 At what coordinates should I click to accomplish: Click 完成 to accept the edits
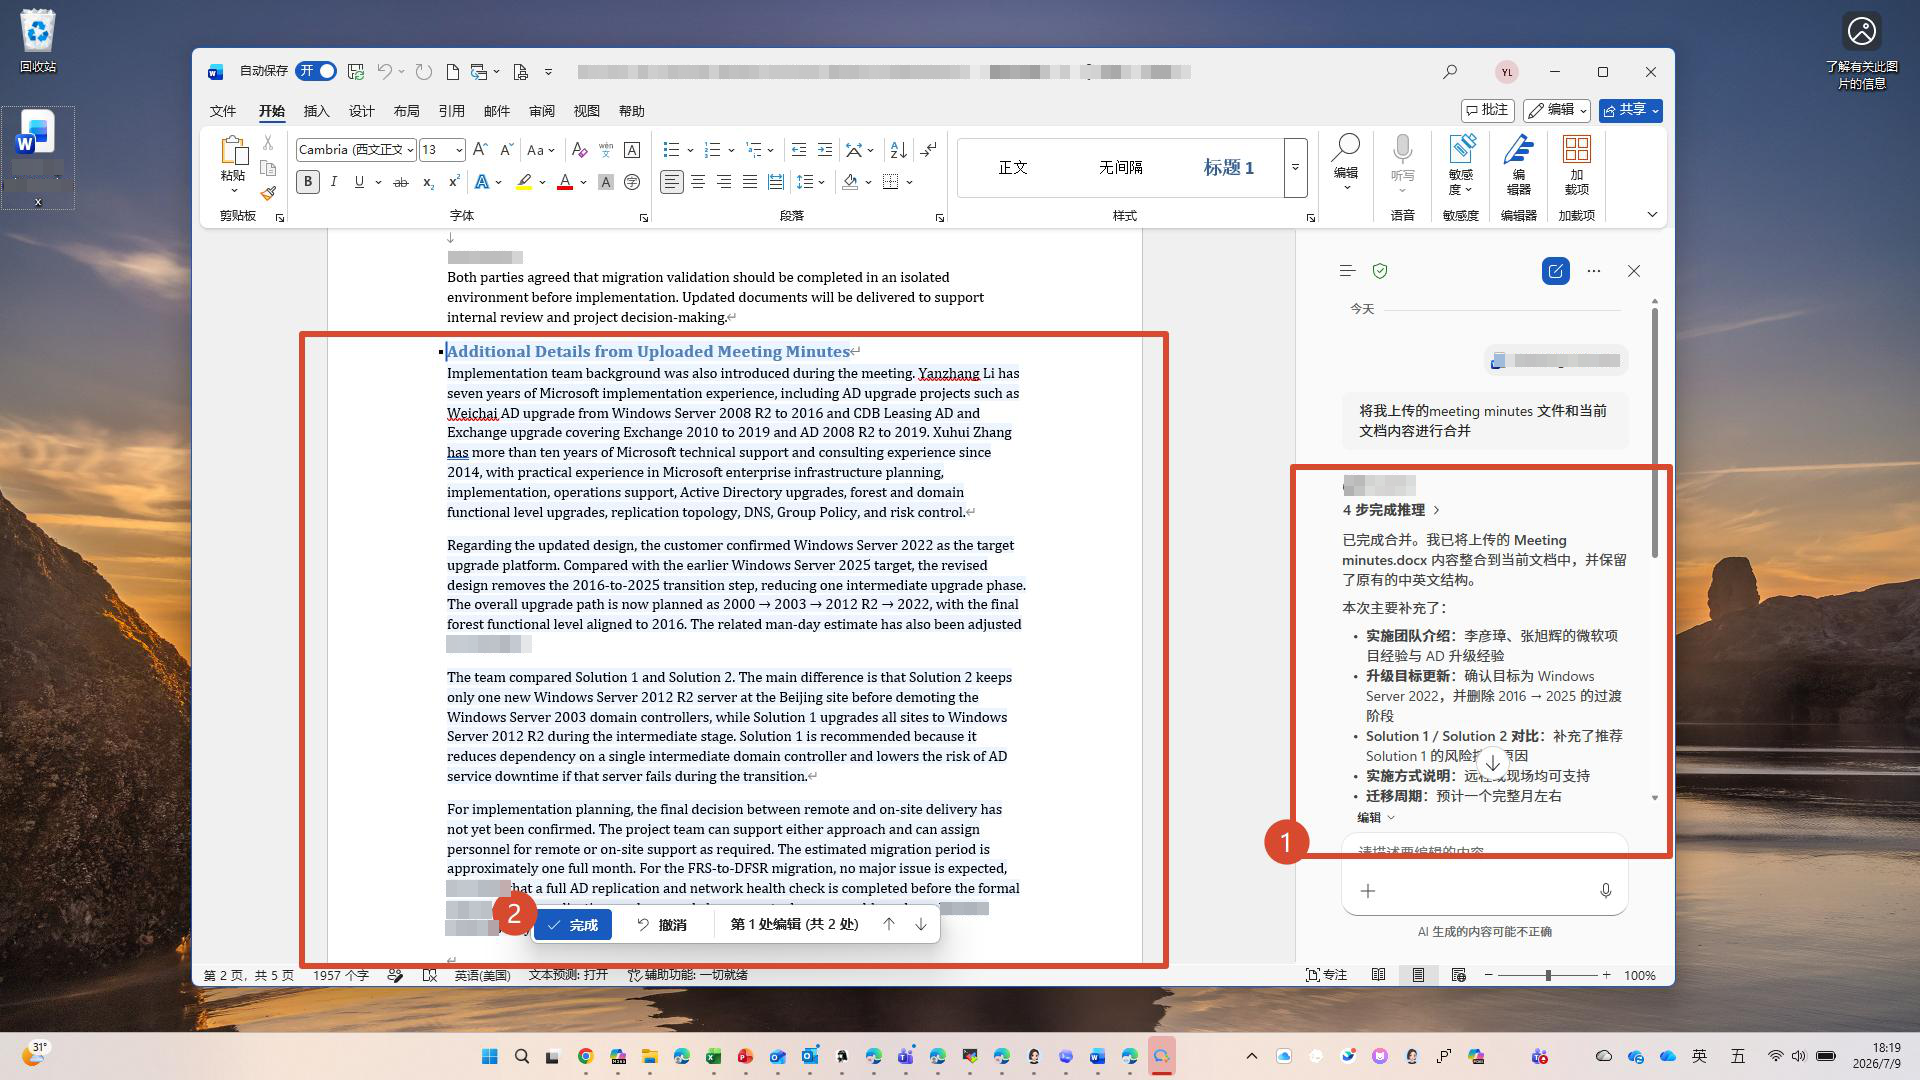(x=573, y=925)
